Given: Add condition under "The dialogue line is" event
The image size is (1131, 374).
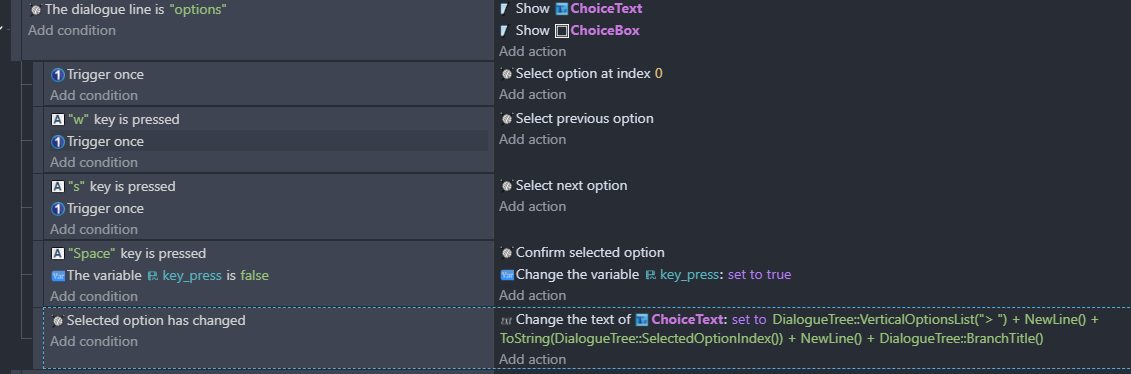Looking at the screenshot, I should click(71, 30).
